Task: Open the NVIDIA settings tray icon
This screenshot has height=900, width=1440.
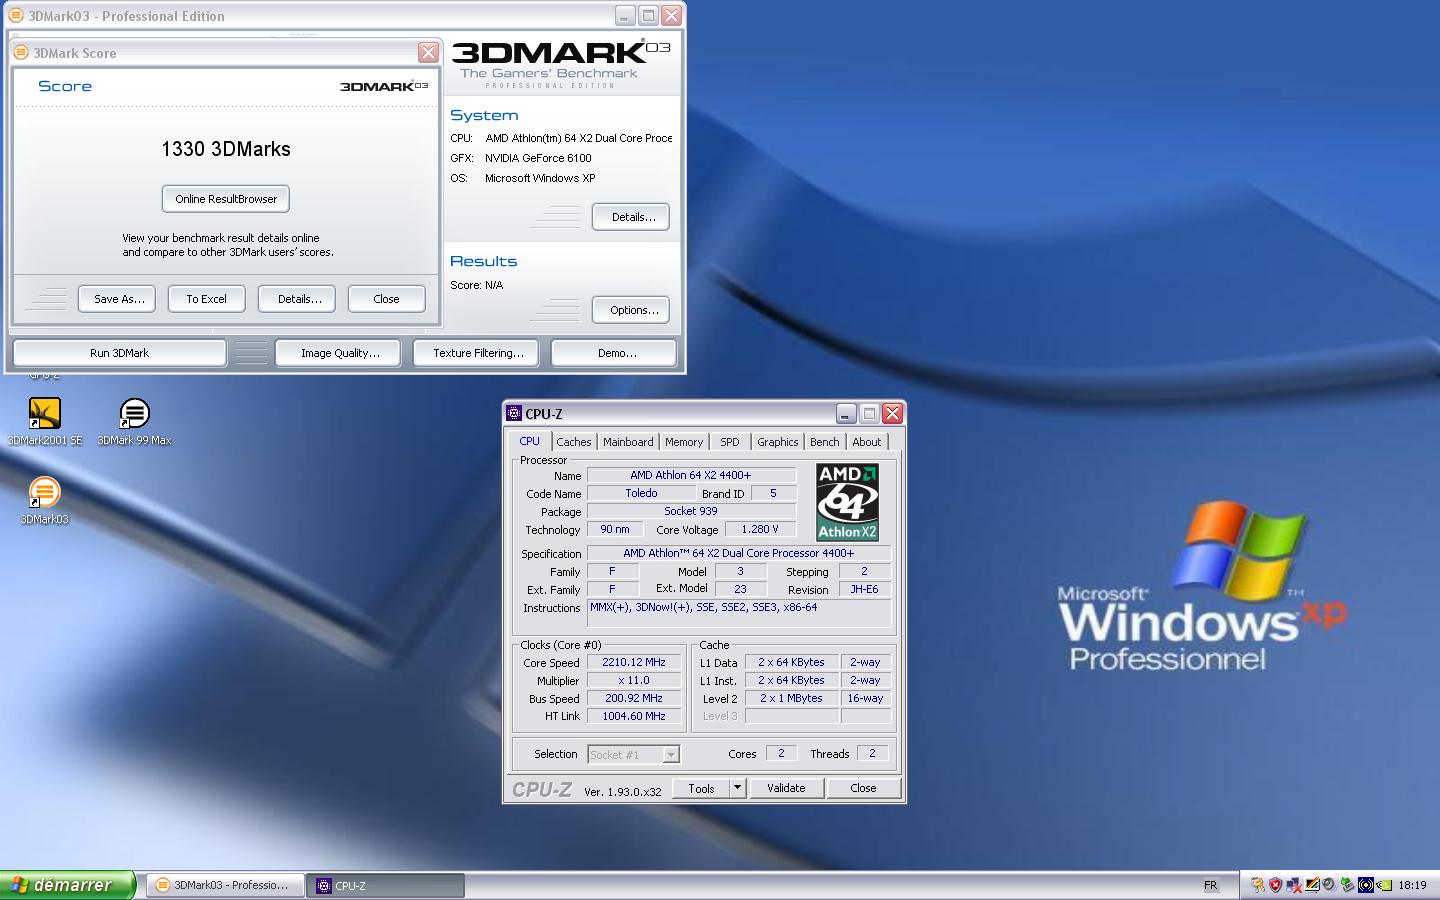Action: click(1384, 885)
